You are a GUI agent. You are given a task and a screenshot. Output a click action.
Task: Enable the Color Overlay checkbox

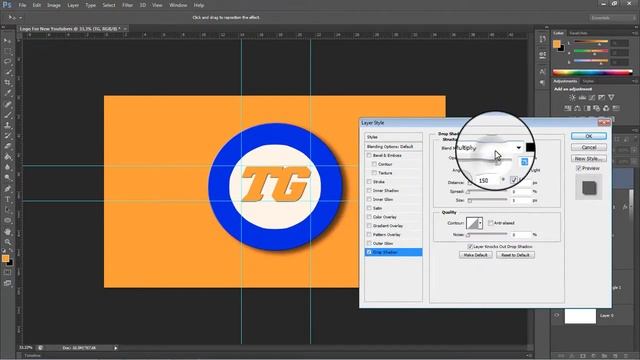pos(369,217)
